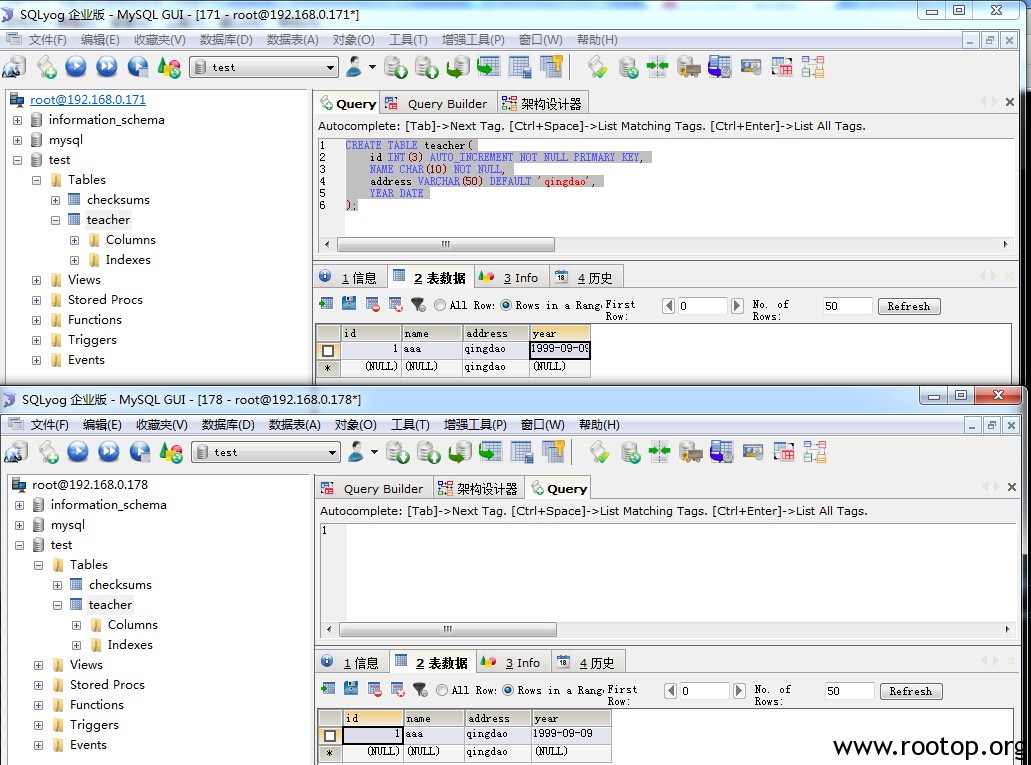
Task: Expand Views folder in 178 window
Action: click(39, 666)
